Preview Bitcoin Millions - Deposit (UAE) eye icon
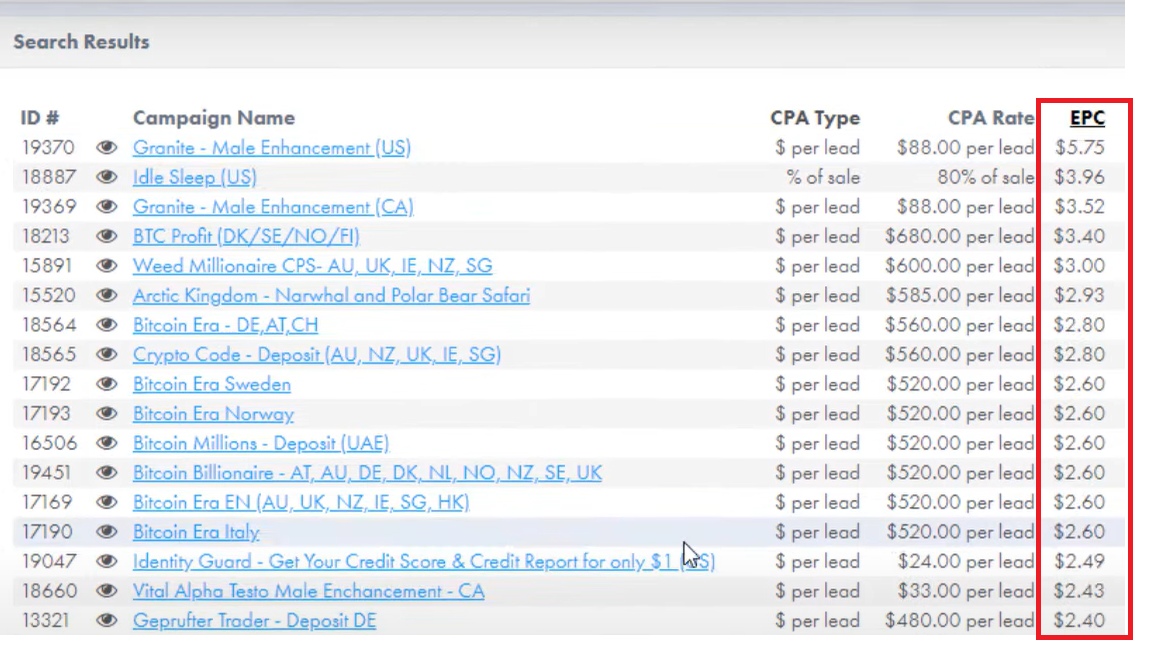Viewport: 1152px width, 648px height. click(x=107, y=443)
